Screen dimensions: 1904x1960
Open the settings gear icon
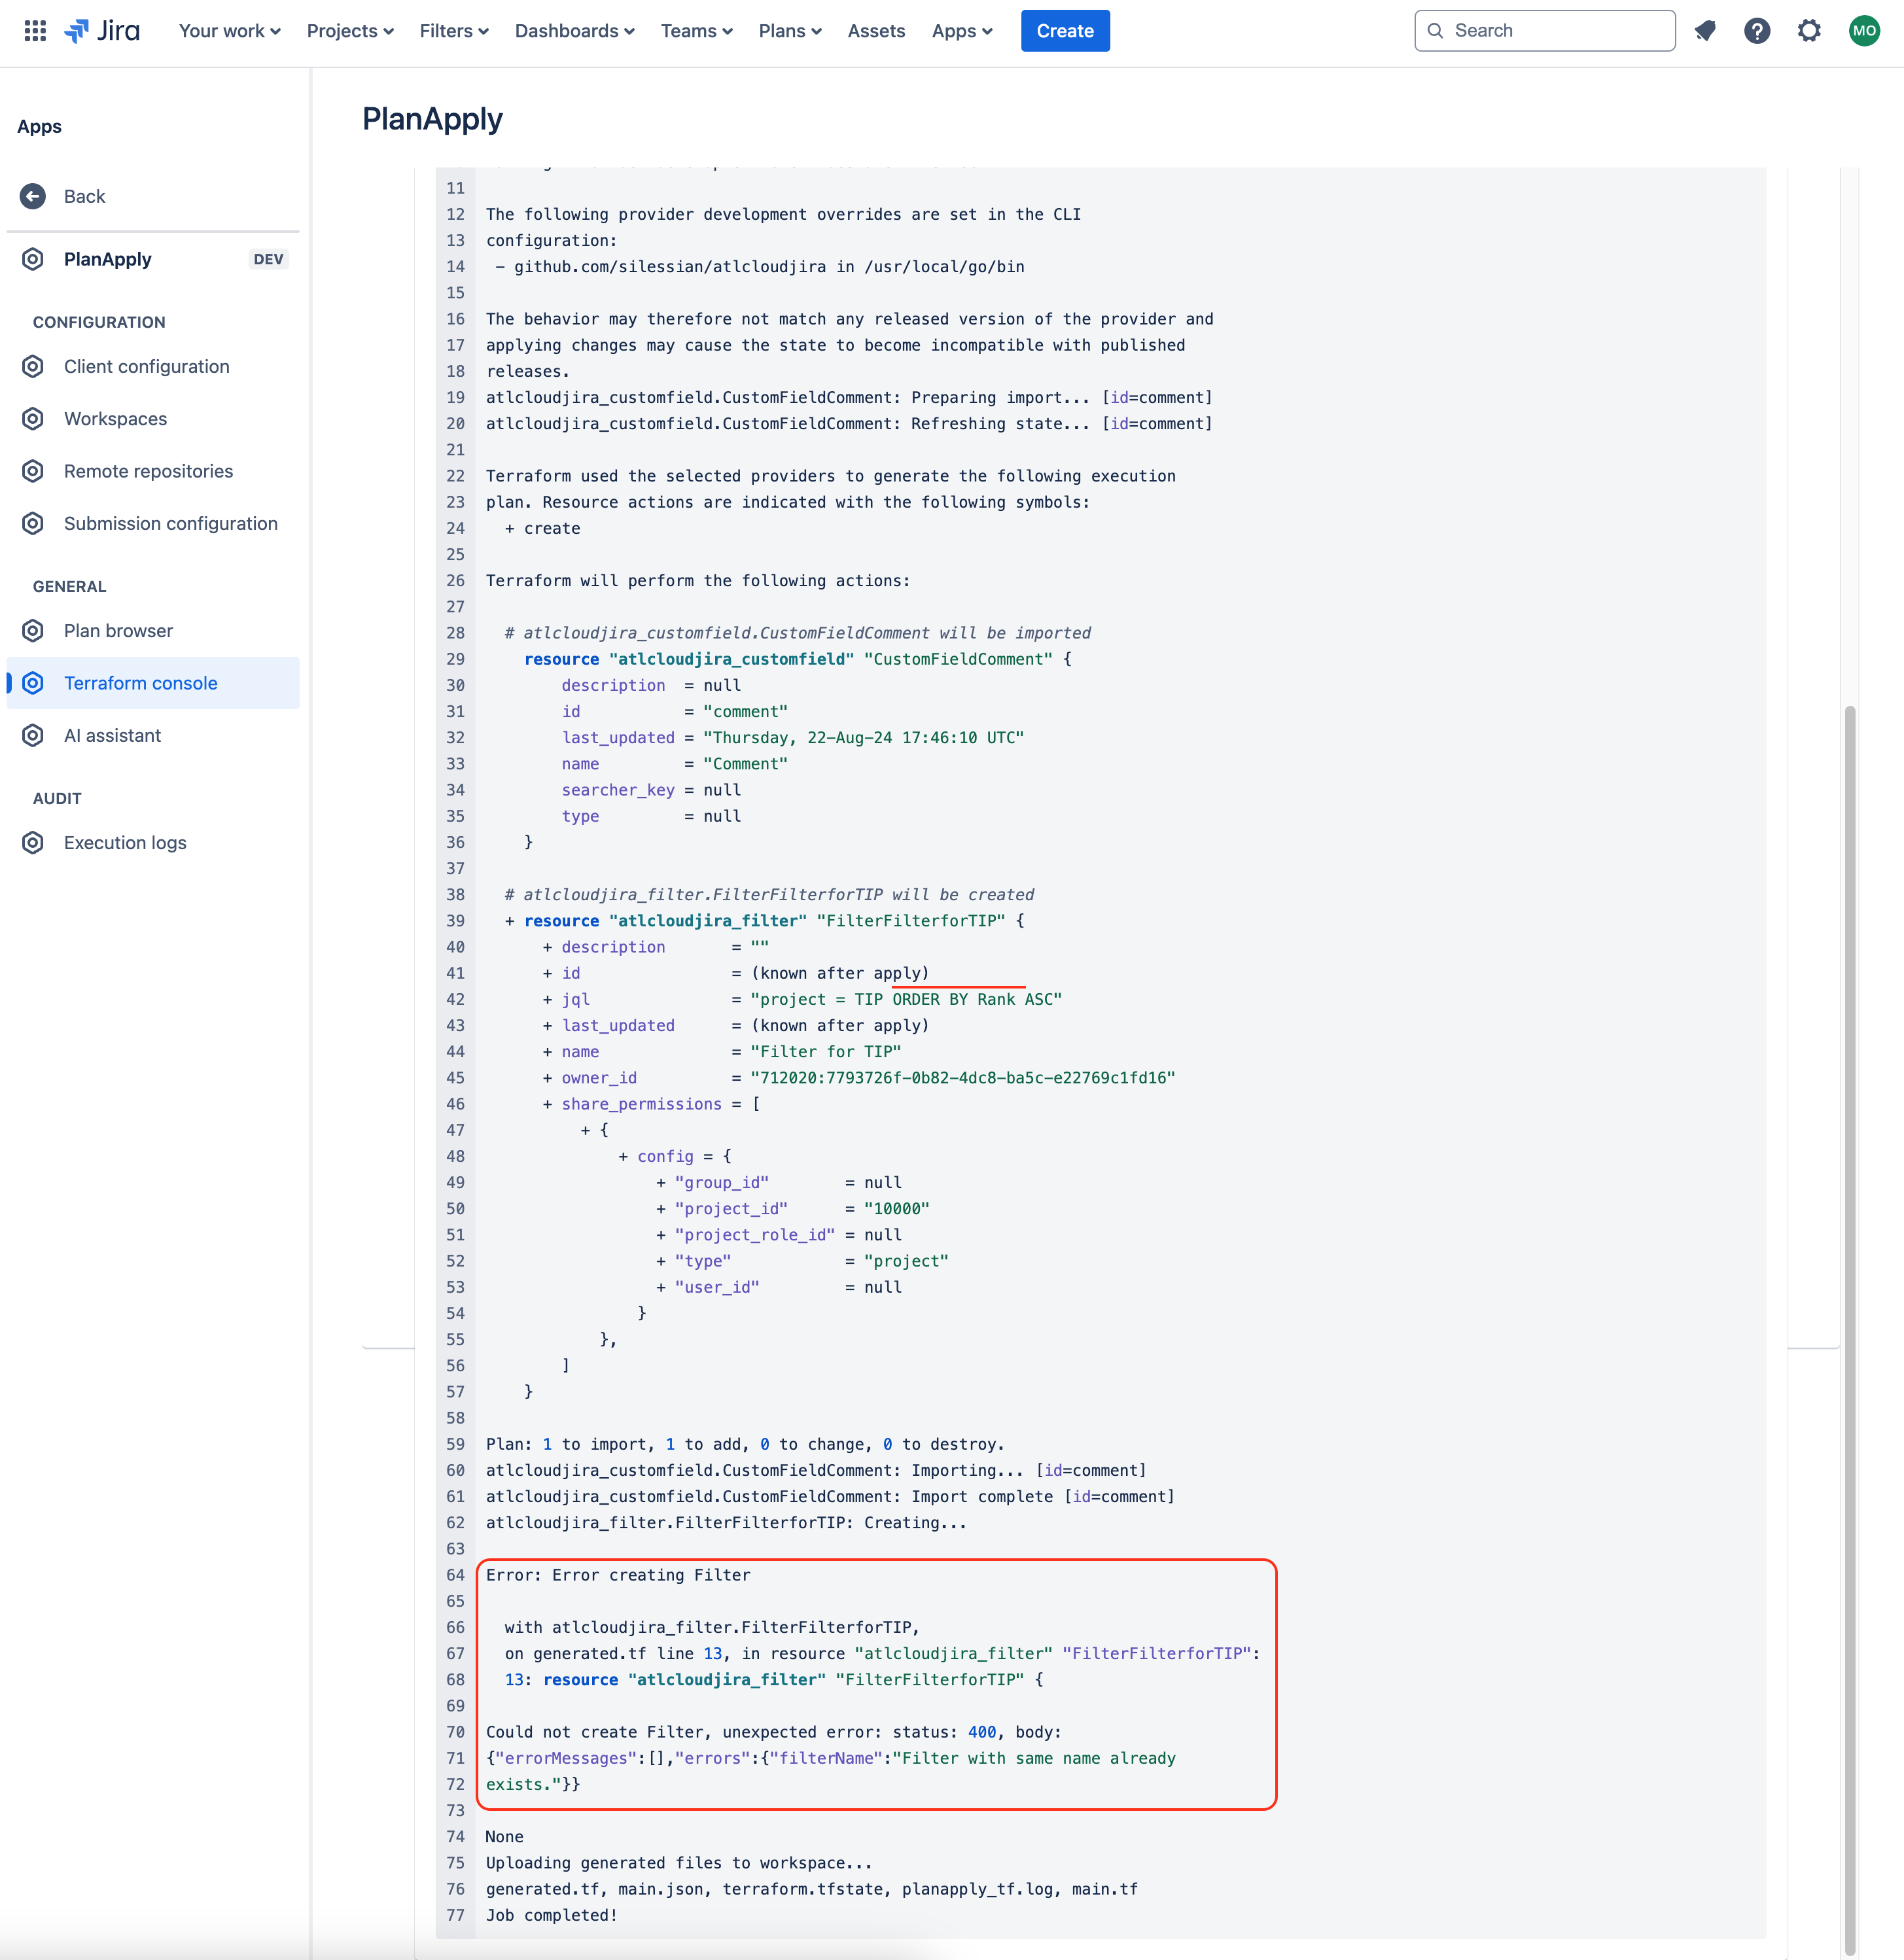click(x=1809, y=31)
